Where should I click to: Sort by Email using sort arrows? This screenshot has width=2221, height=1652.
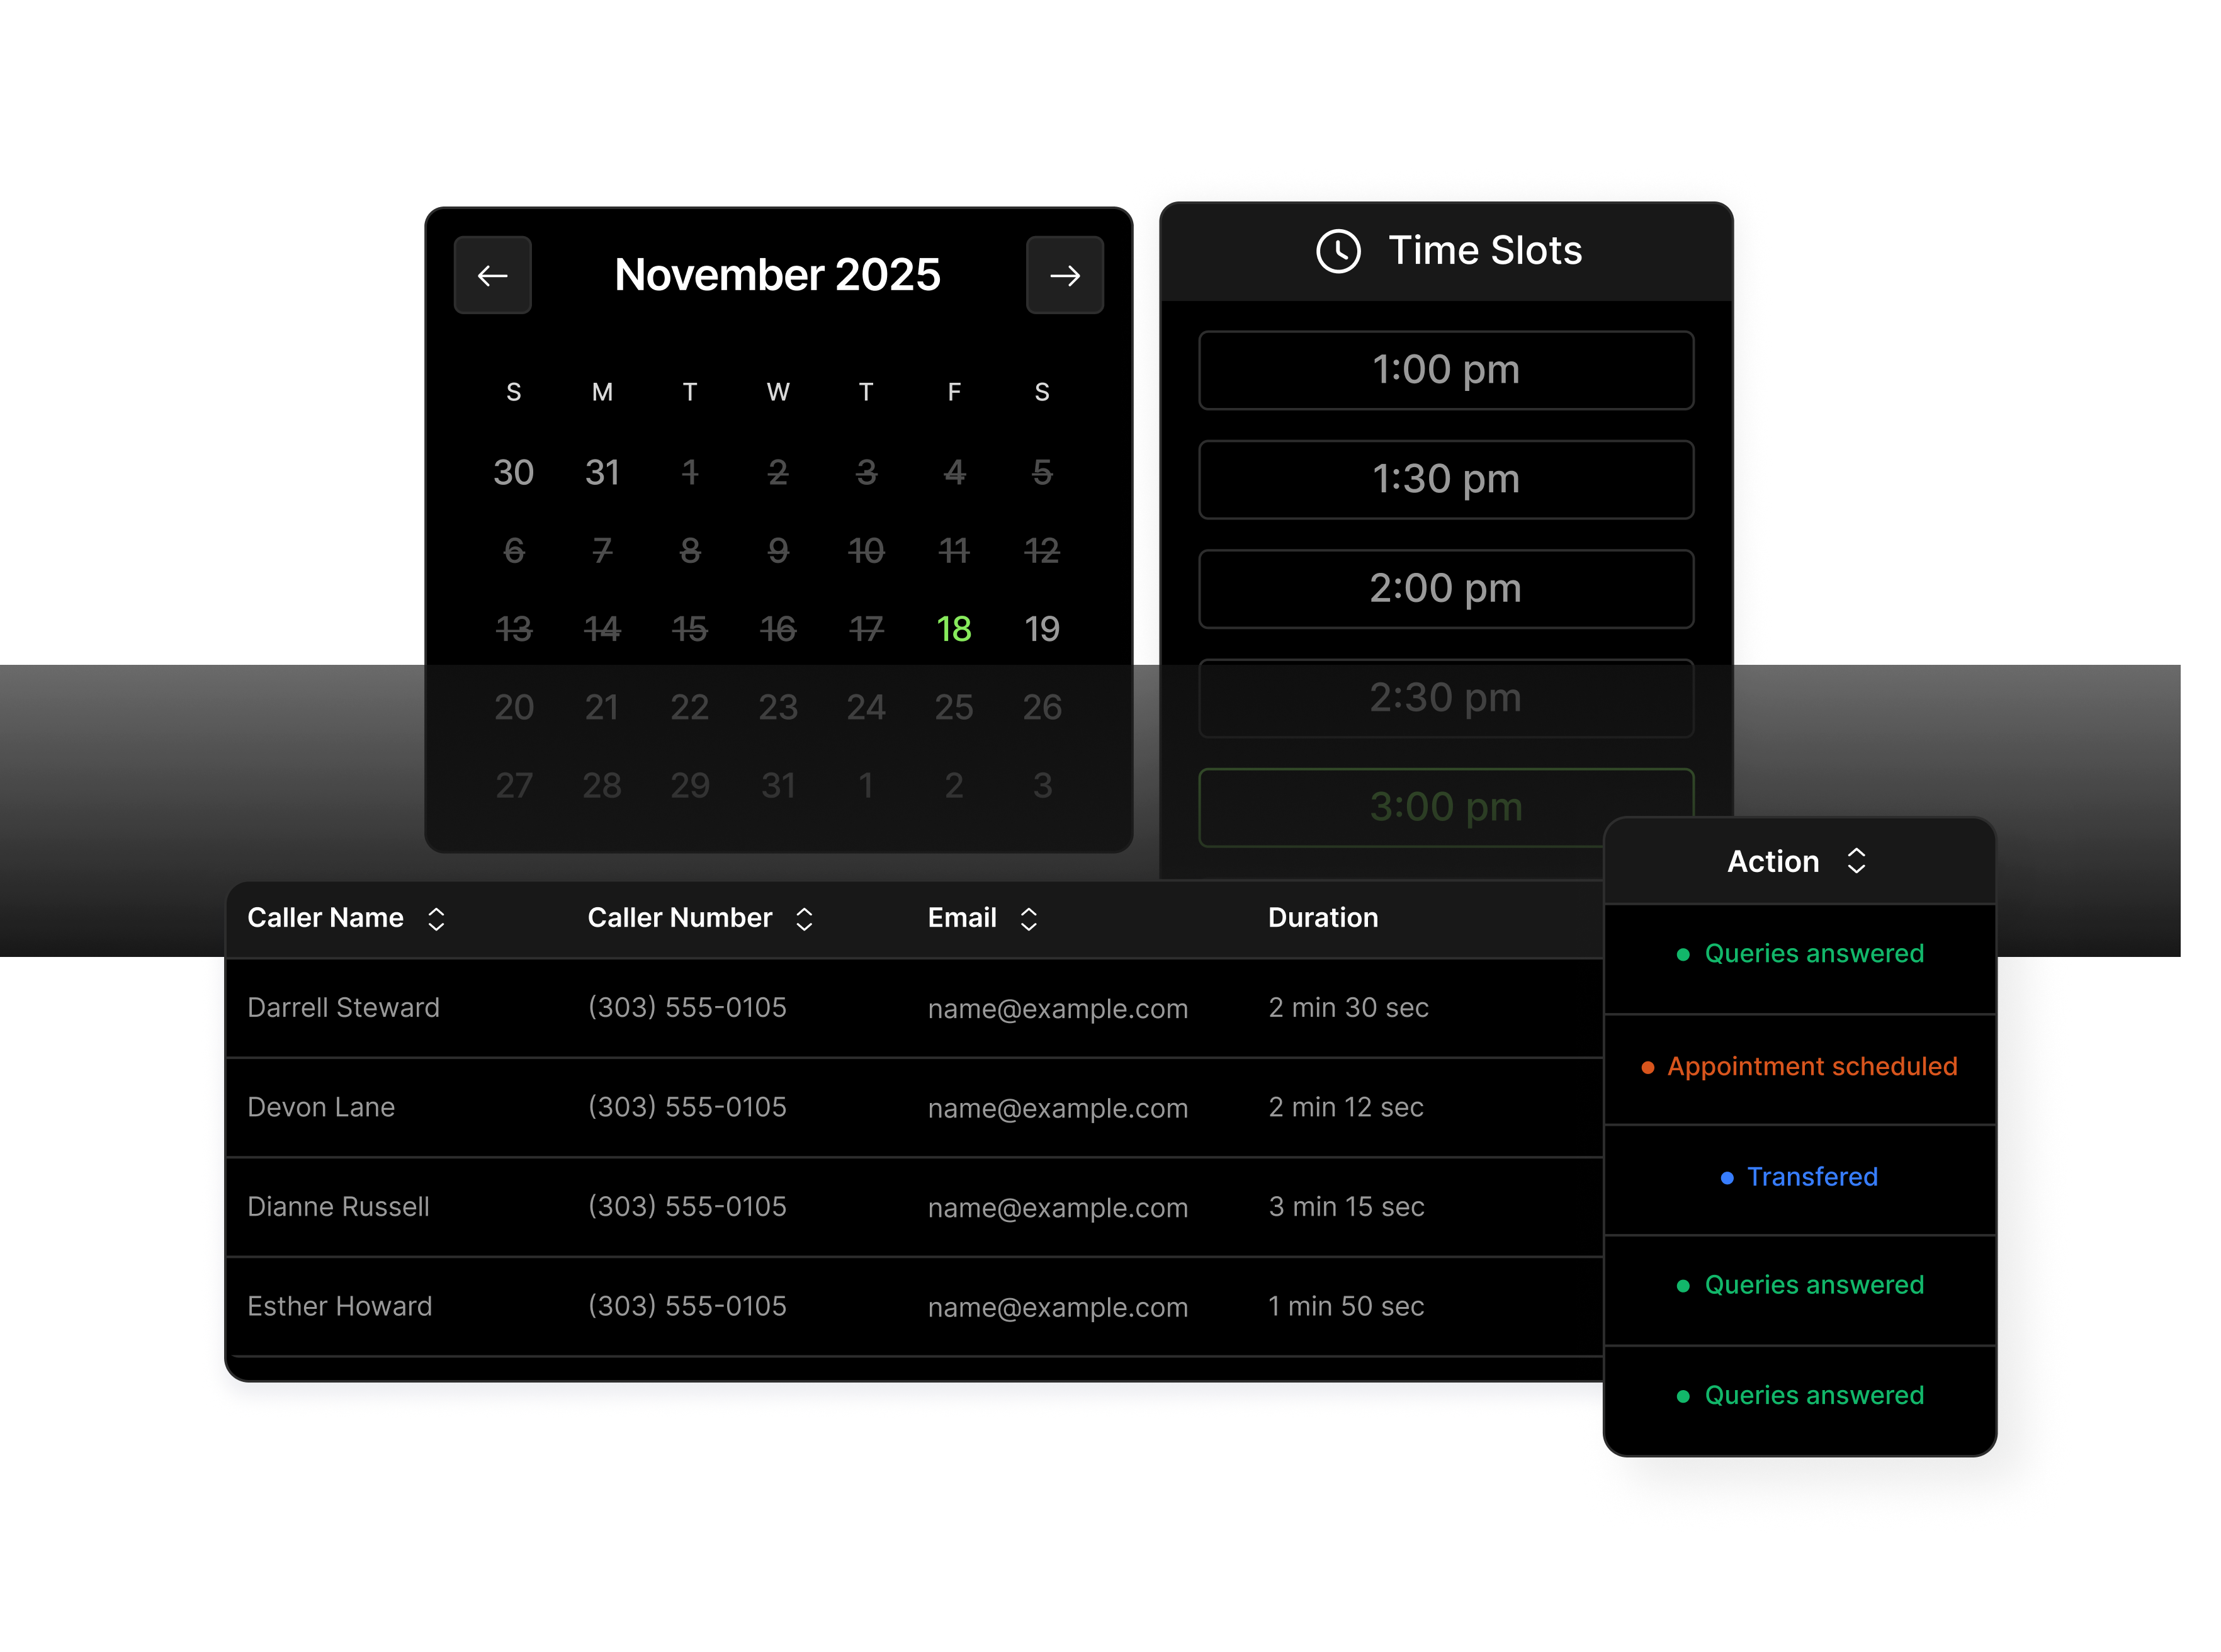tap(1028, 919)
